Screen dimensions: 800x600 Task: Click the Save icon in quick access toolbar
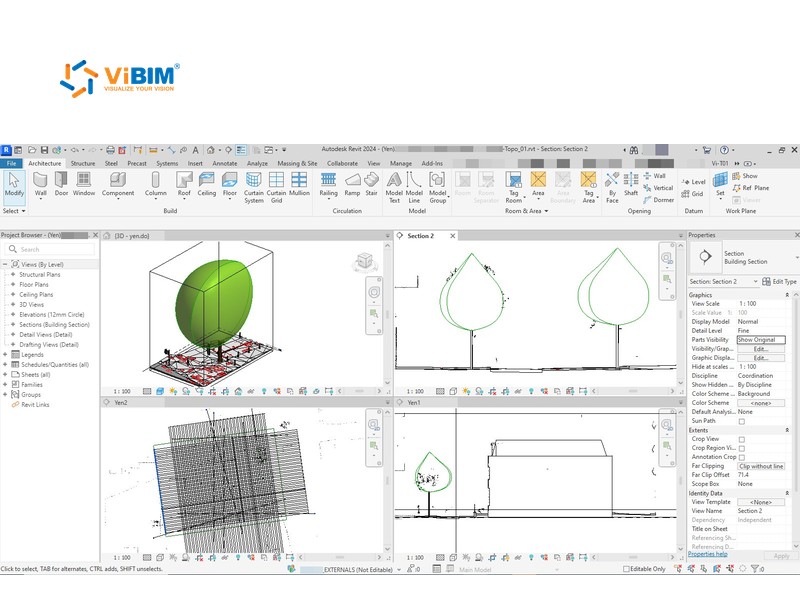coord(44,150)
